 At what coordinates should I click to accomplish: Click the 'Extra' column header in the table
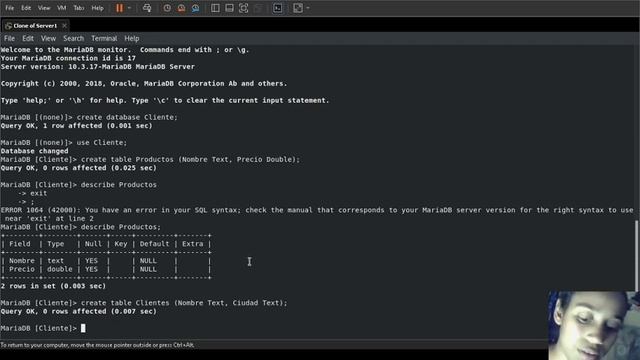coord(193,244)
